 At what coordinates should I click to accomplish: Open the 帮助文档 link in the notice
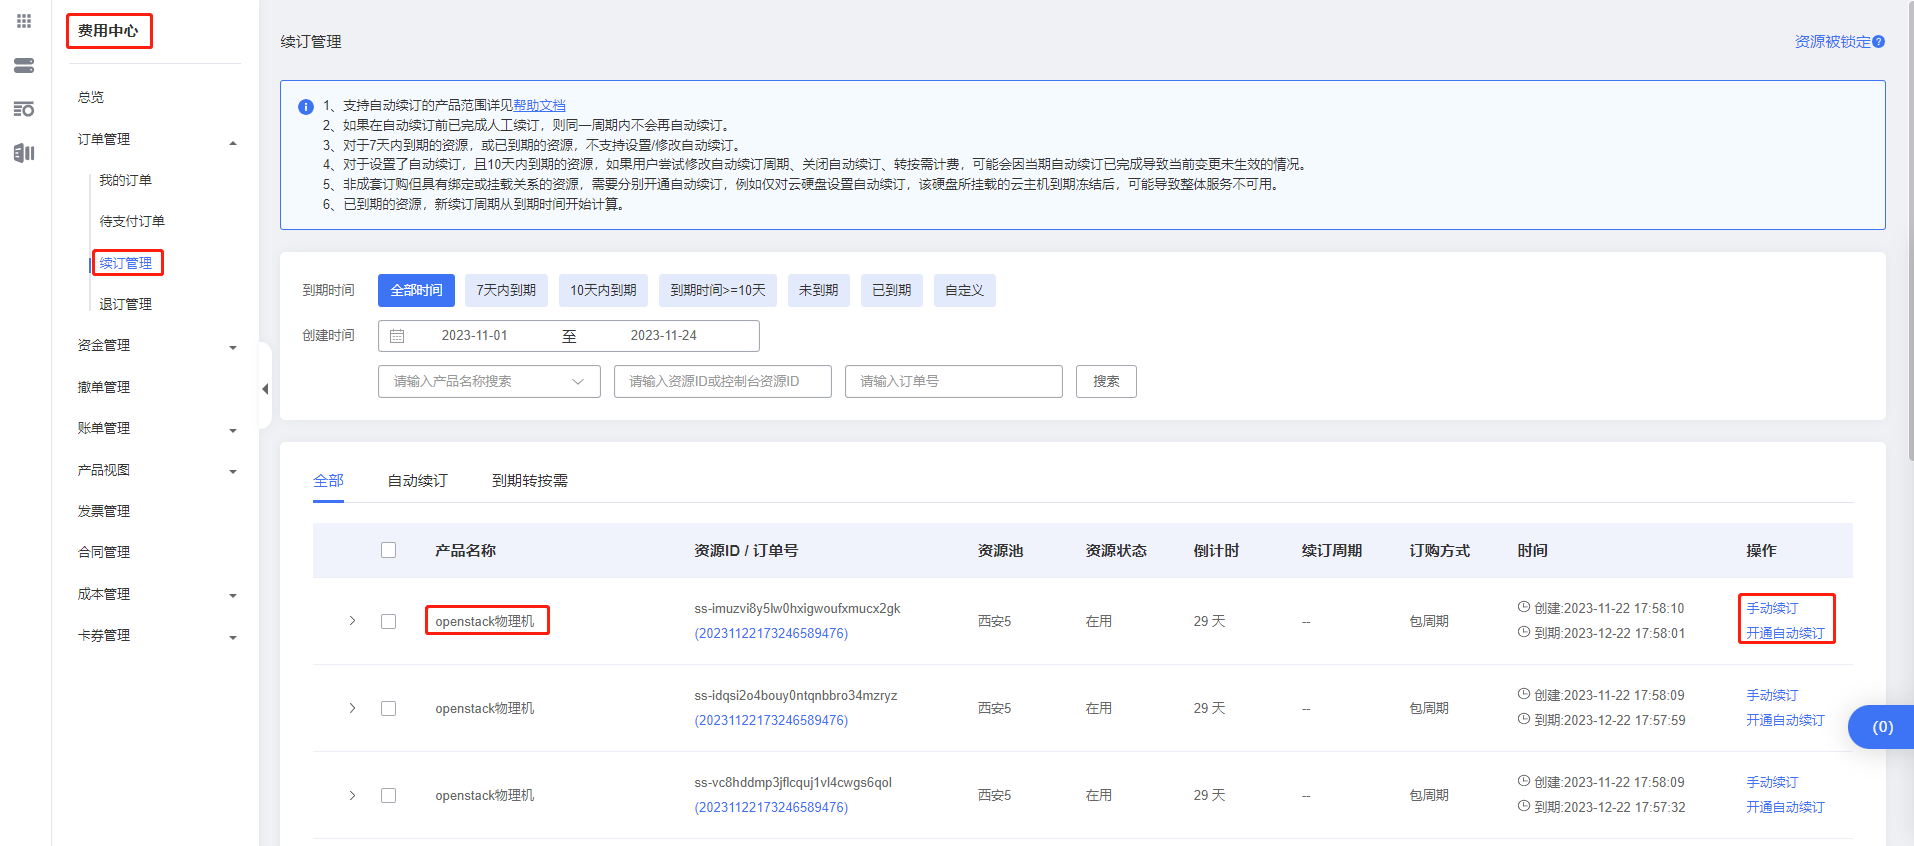[x=539, y=105]
